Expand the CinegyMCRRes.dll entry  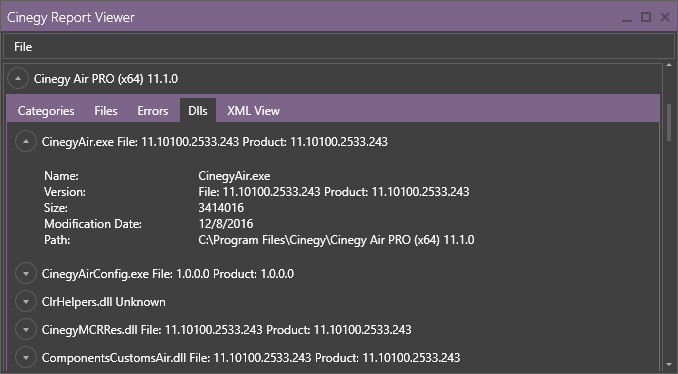pyautogui.click(x=26, y=329)
